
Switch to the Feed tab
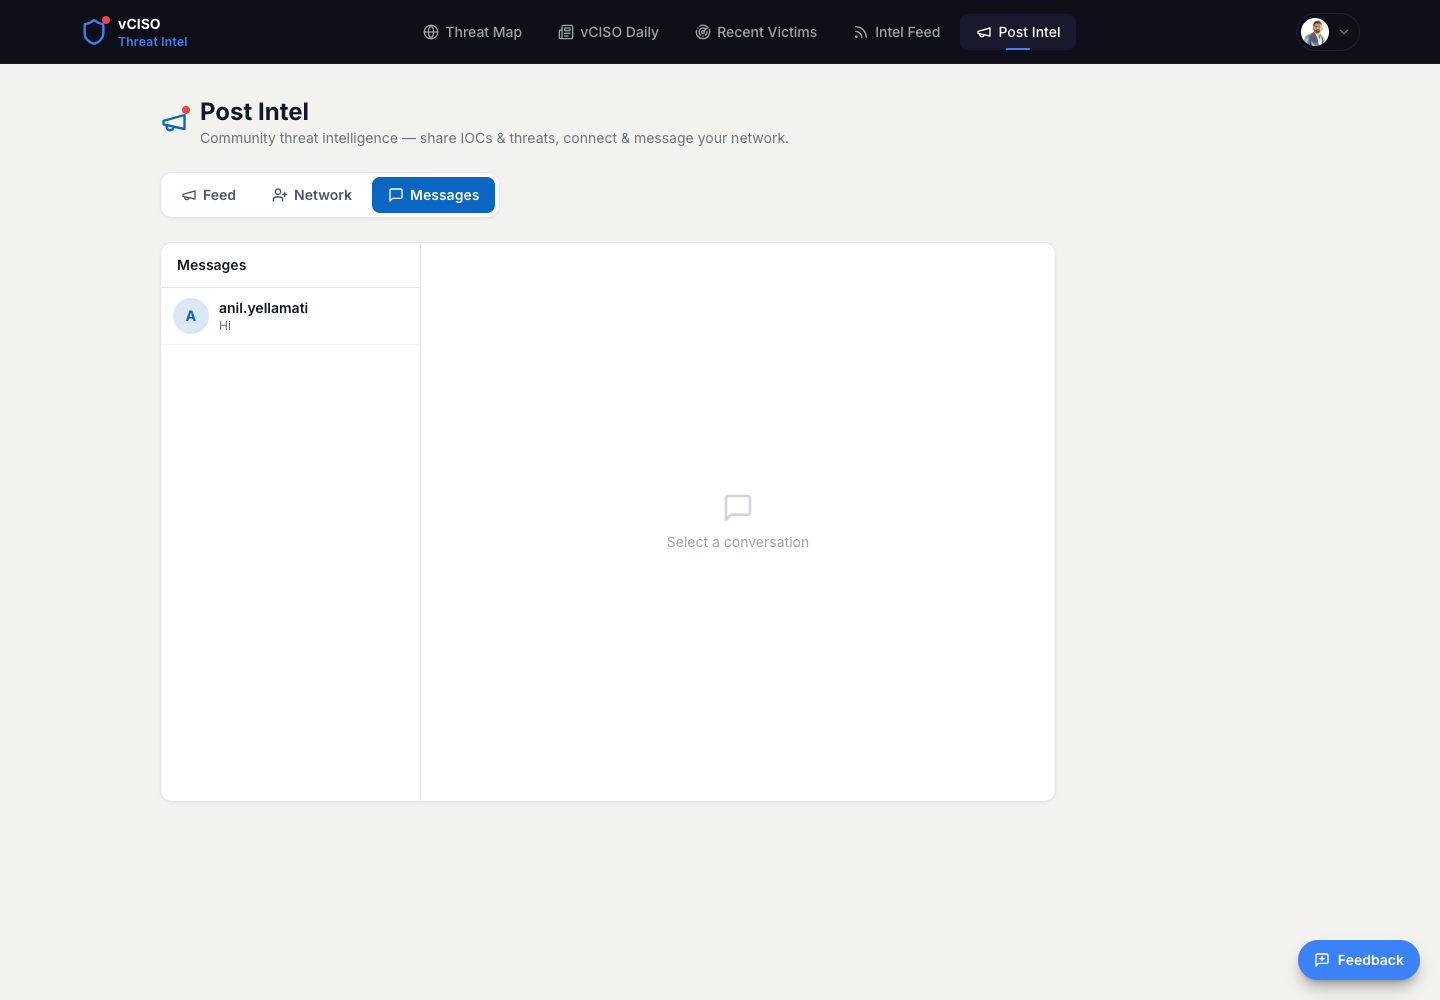coord(209,195)
